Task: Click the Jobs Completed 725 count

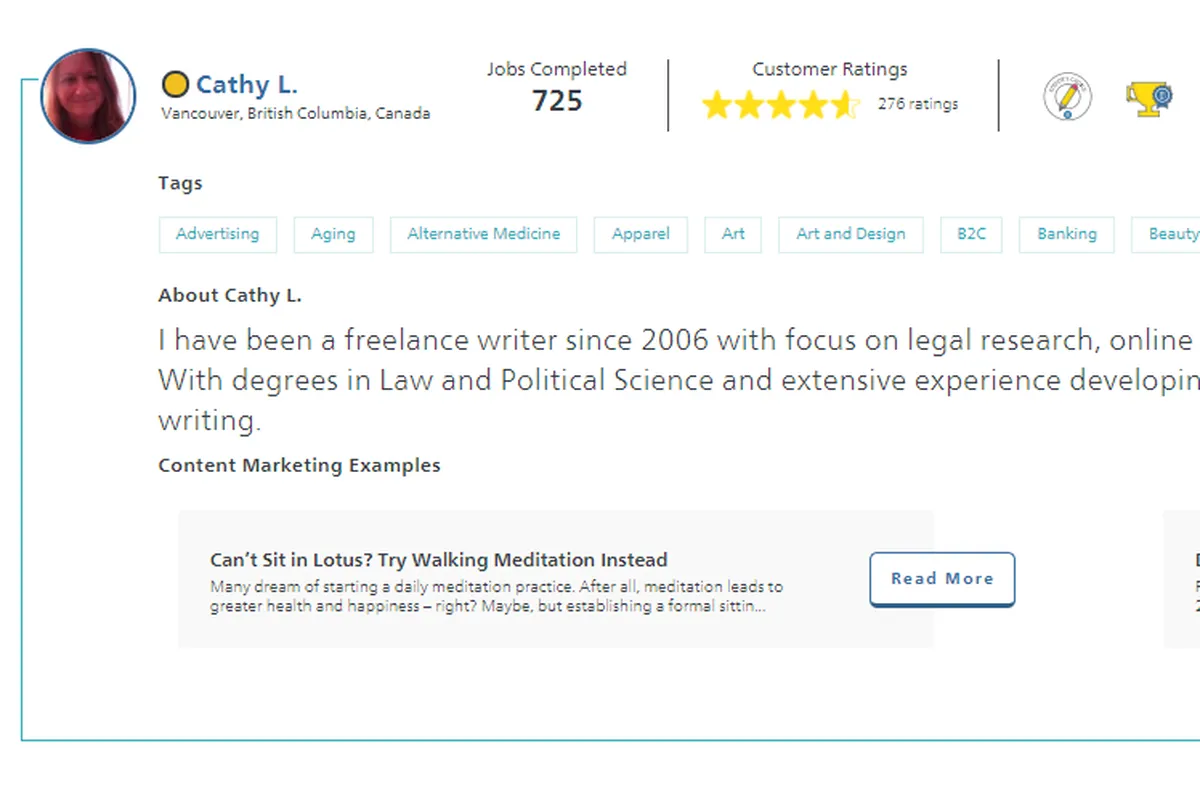Action: pyautogui.click(x=557, y=101)
